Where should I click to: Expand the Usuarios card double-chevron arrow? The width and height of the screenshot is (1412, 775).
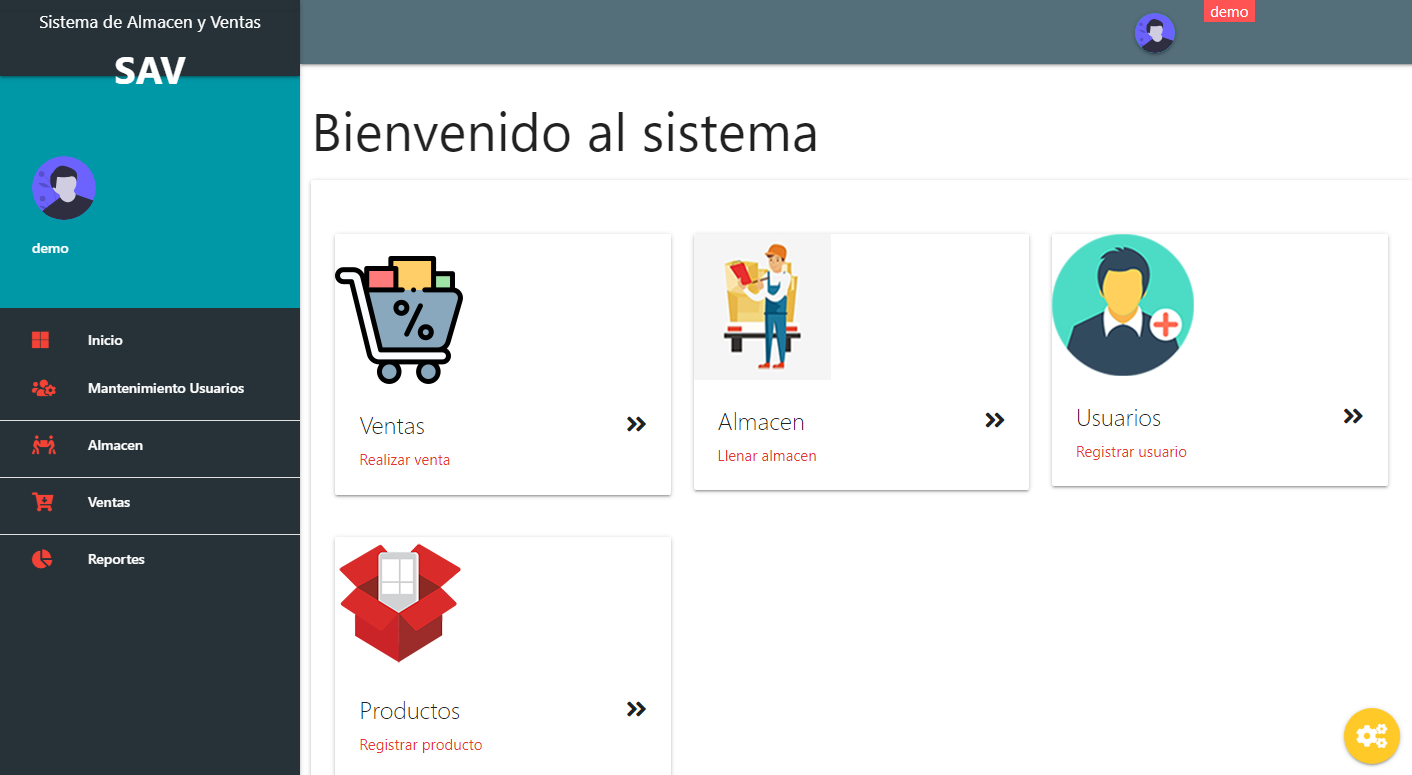coord(1353,416)
